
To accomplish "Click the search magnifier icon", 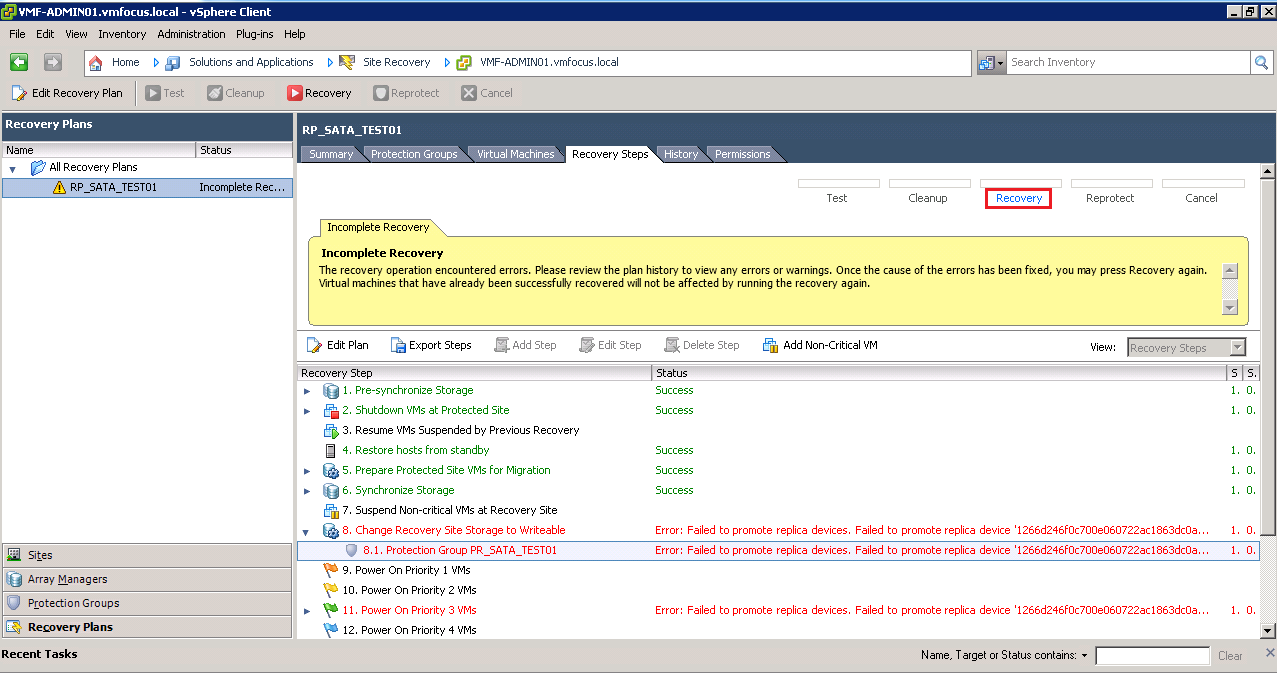I will click(x=1262, y=62).
